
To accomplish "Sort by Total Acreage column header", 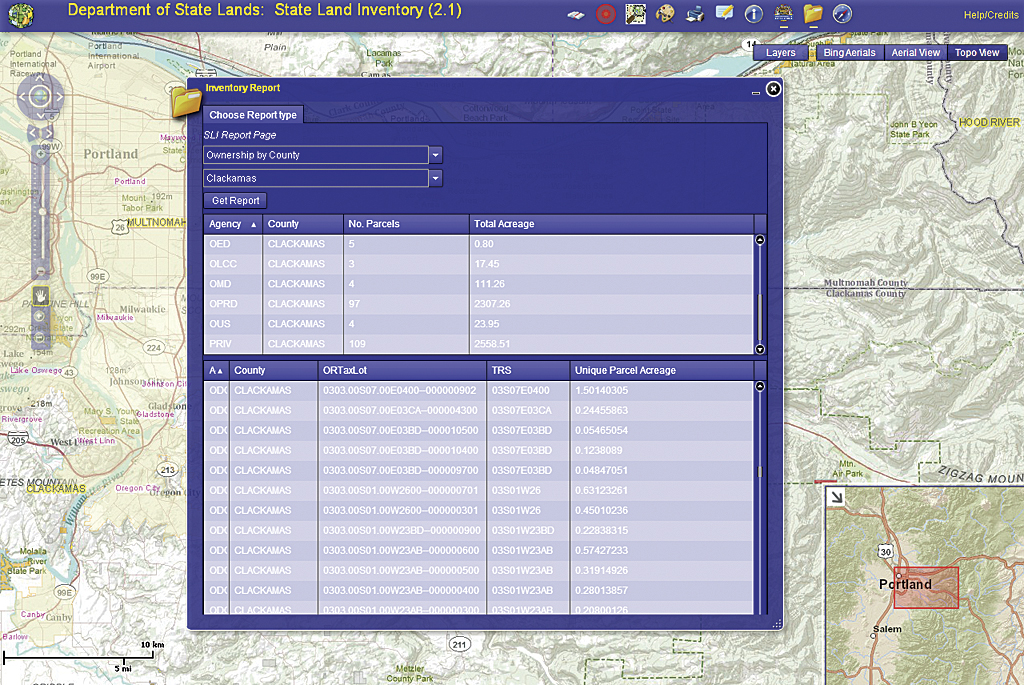I will pos(611,224).
